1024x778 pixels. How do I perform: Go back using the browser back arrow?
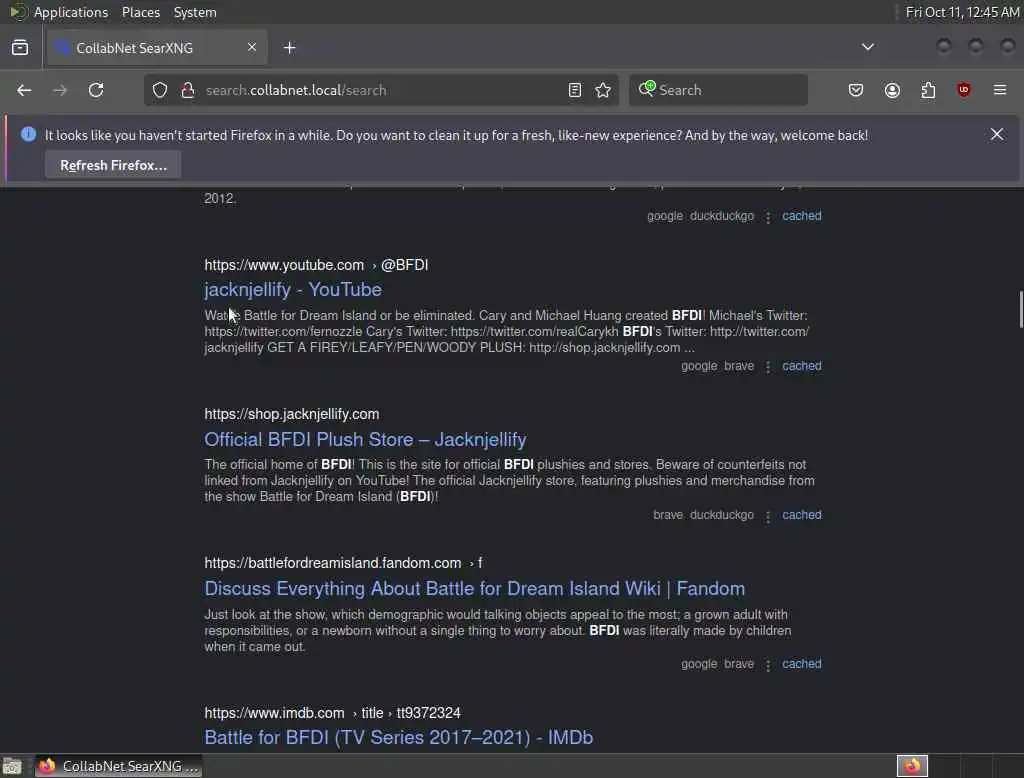[x=24, y=90]
